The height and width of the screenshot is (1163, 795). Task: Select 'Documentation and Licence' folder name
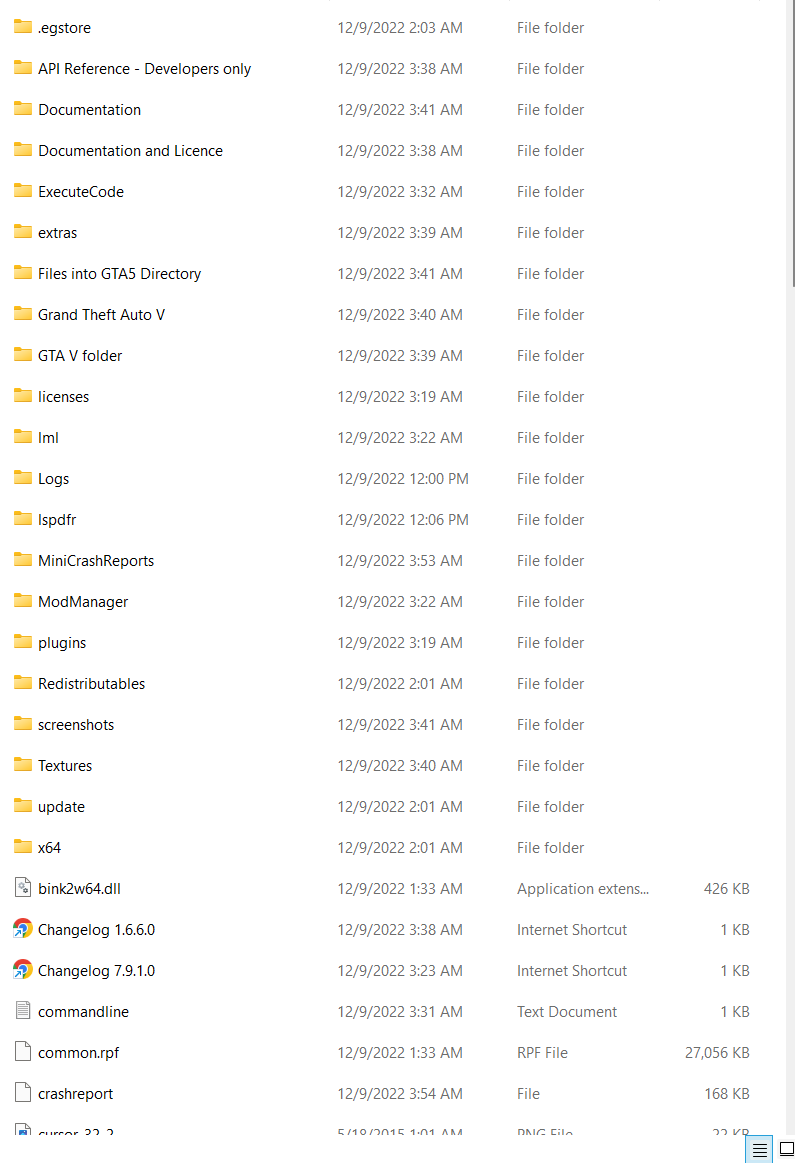(131, 151)
